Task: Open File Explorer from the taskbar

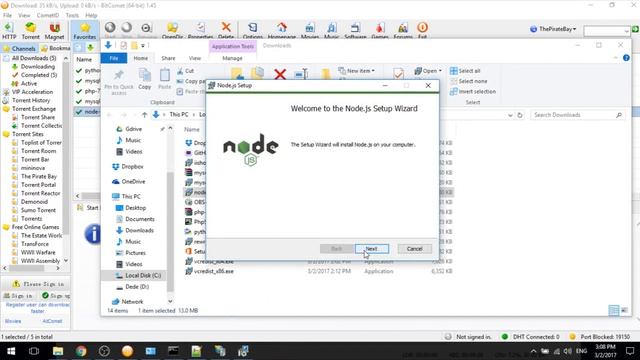Action: [58, 351]
